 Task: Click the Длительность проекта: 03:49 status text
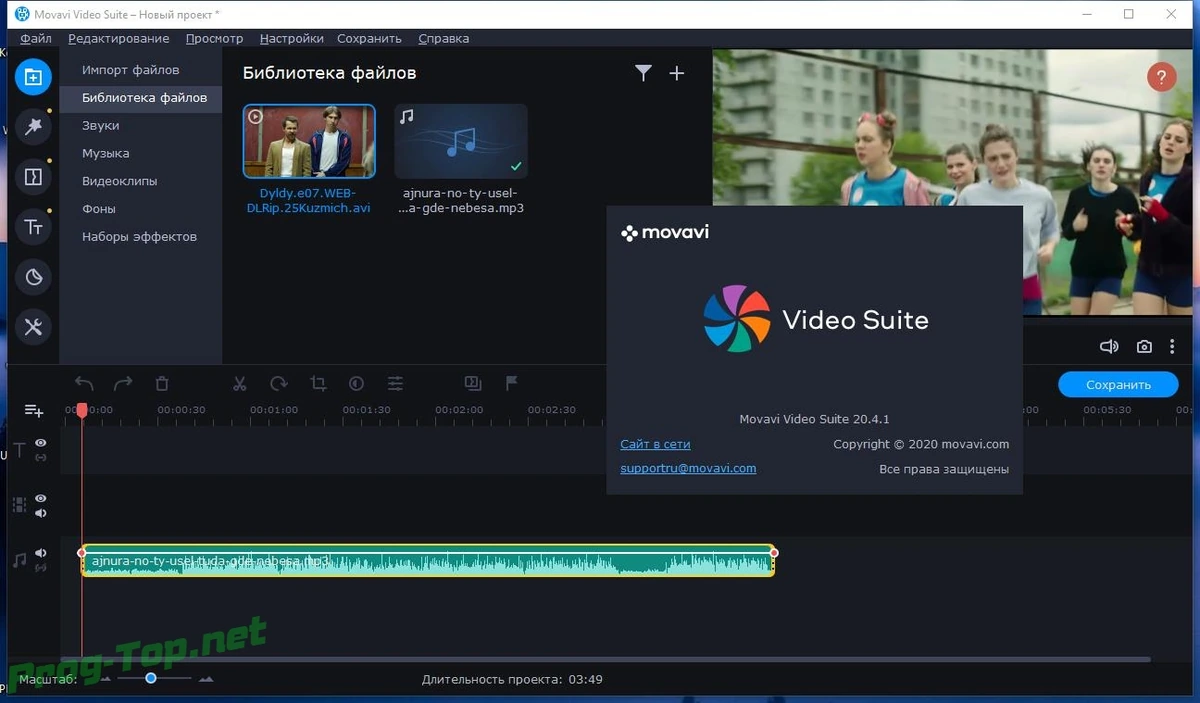(512, 680)
